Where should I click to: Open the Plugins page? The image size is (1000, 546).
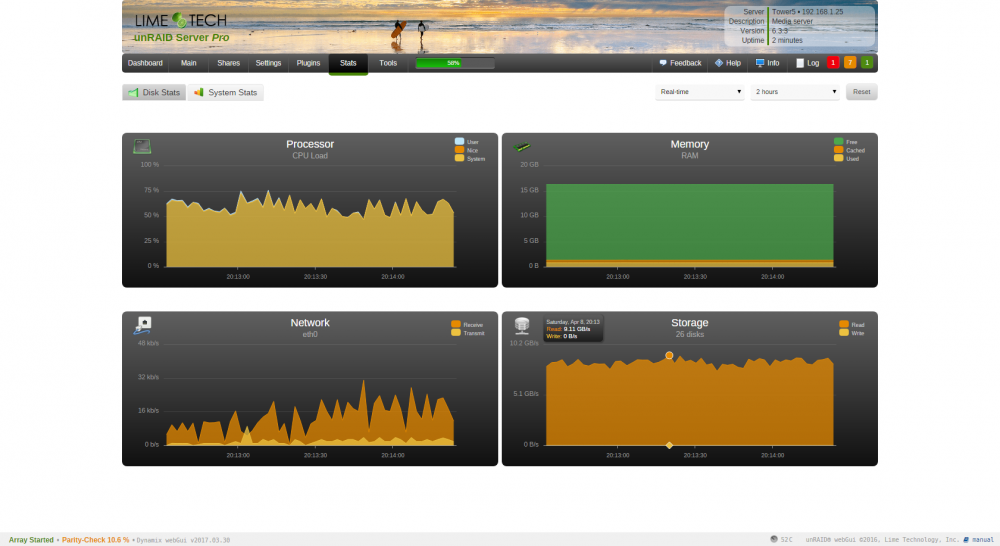tap(308, 63)
